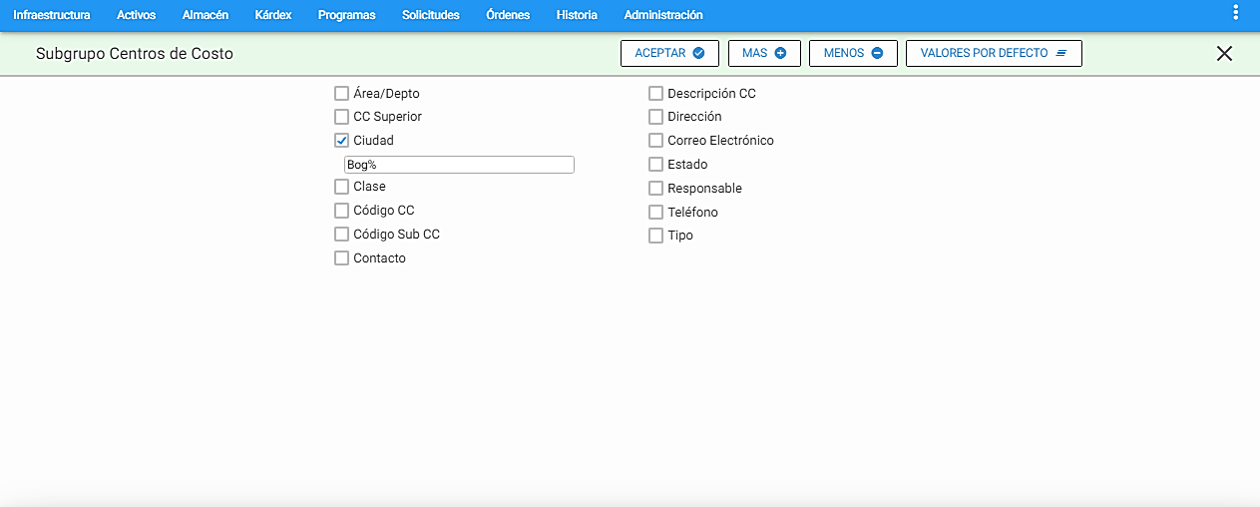Enable the Código Sub CC checkbox
1260x507 pixels.
342,234
